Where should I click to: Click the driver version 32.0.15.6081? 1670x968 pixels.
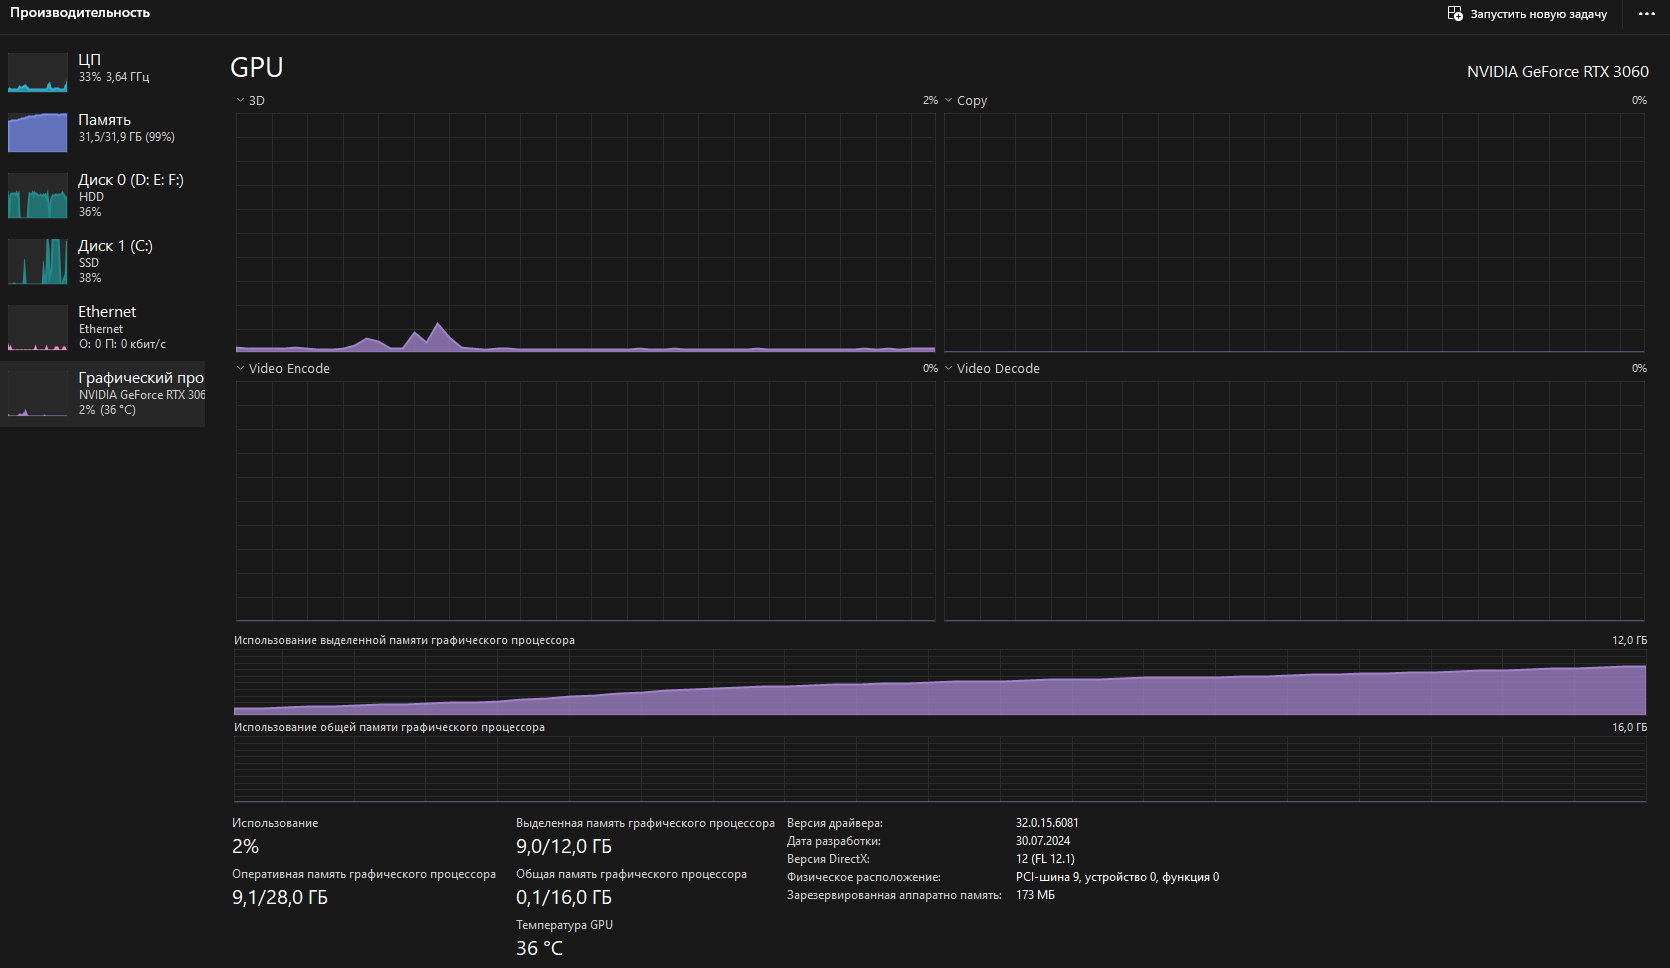[x=1047, y=823]
